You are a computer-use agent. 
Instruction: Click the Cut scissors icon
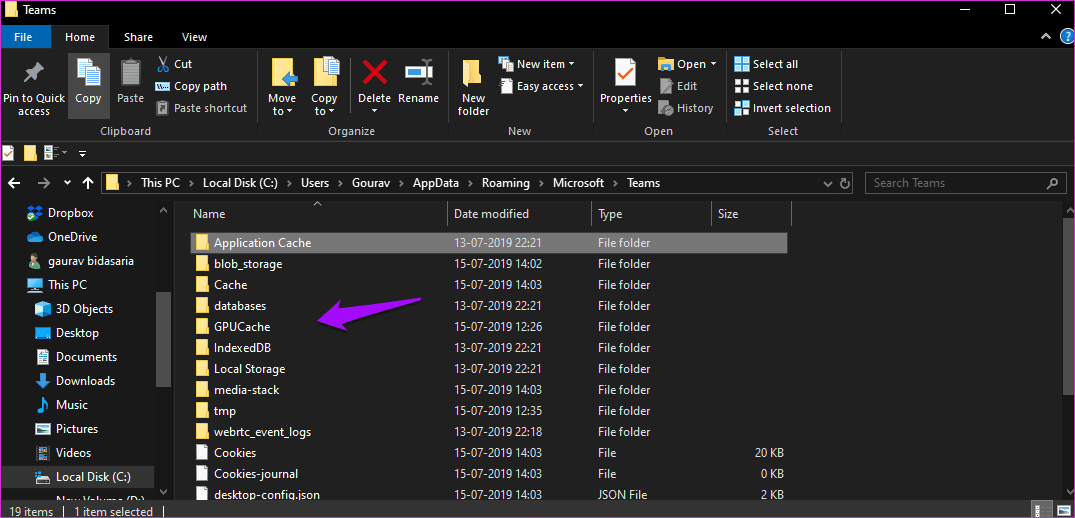tap(163, 64)
